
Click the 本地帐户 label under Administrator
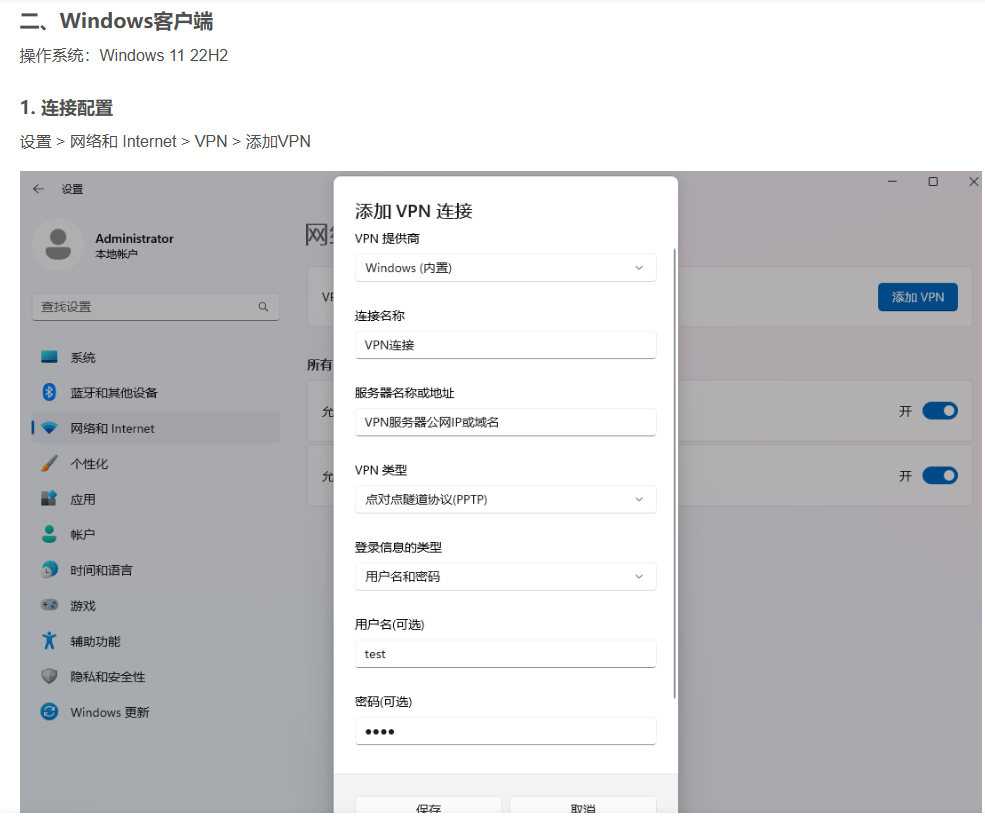pyautogui.click(x=116, y=254)
